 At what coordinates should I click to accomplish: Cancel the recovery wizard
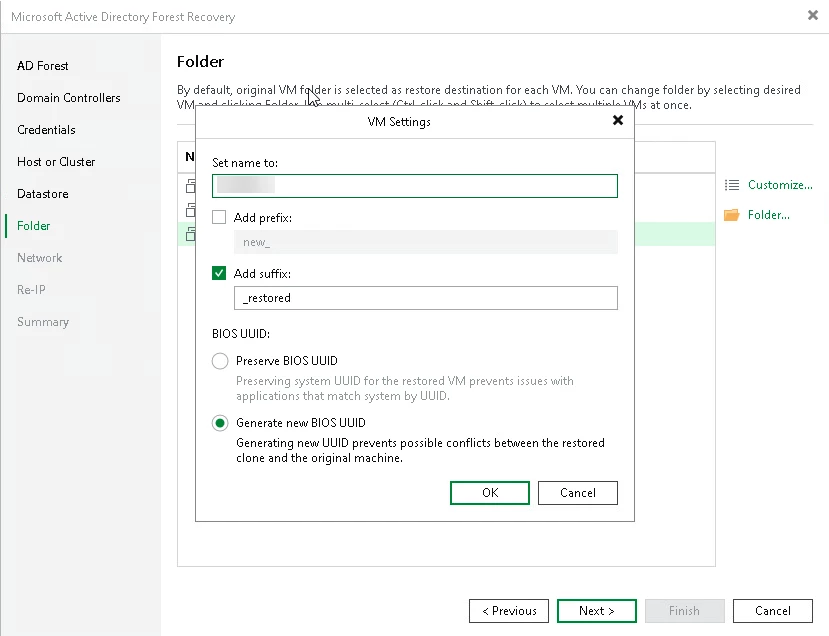click(772, 611)
